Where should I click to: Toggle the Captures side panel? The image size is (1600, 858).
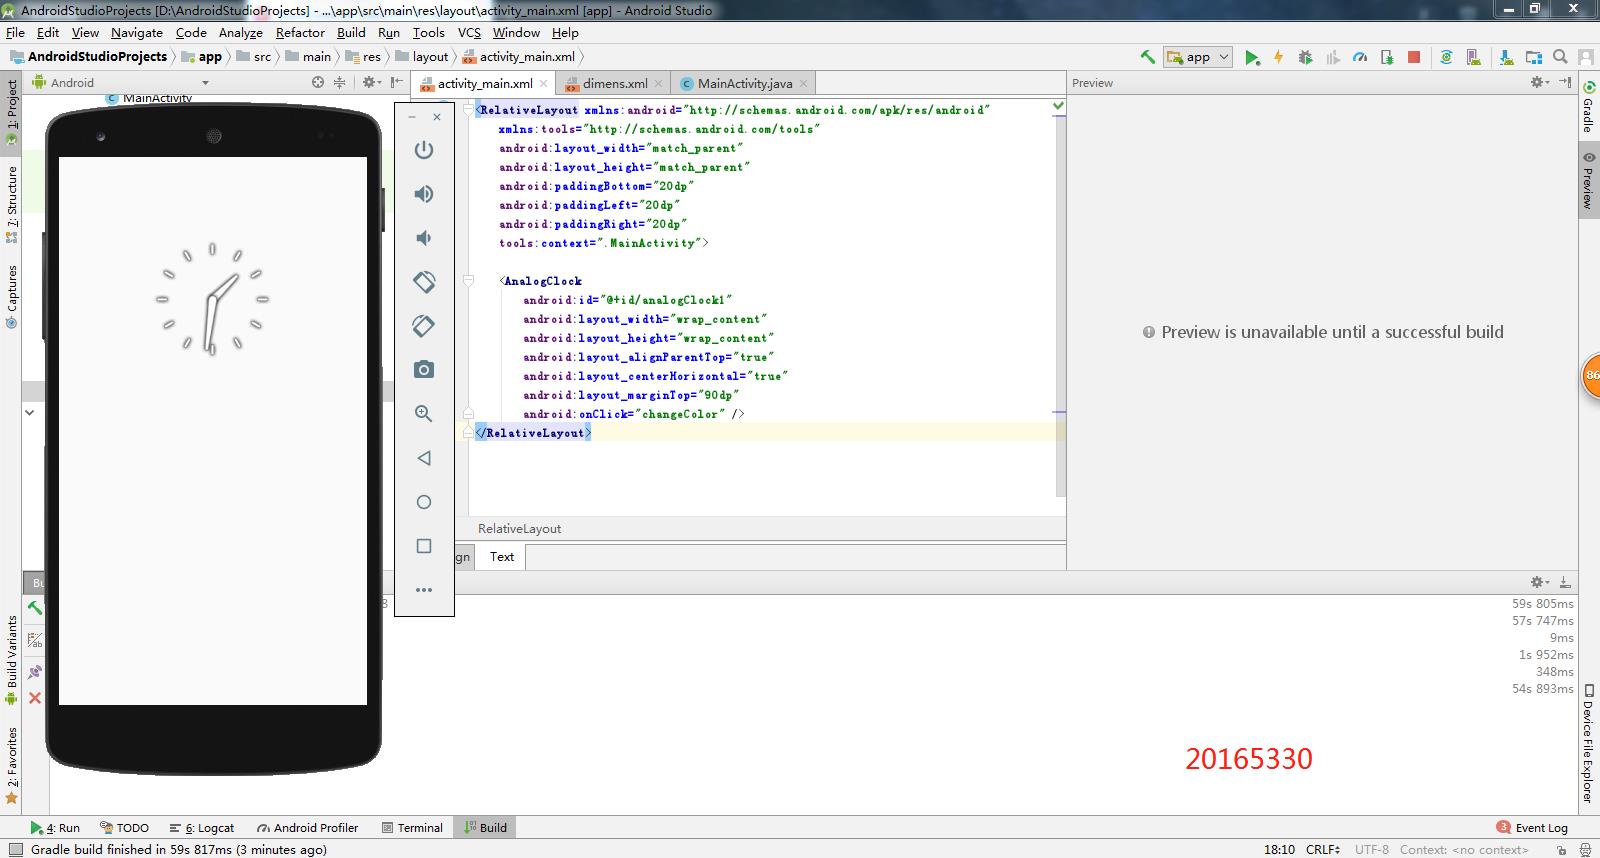tap(12, 296)
